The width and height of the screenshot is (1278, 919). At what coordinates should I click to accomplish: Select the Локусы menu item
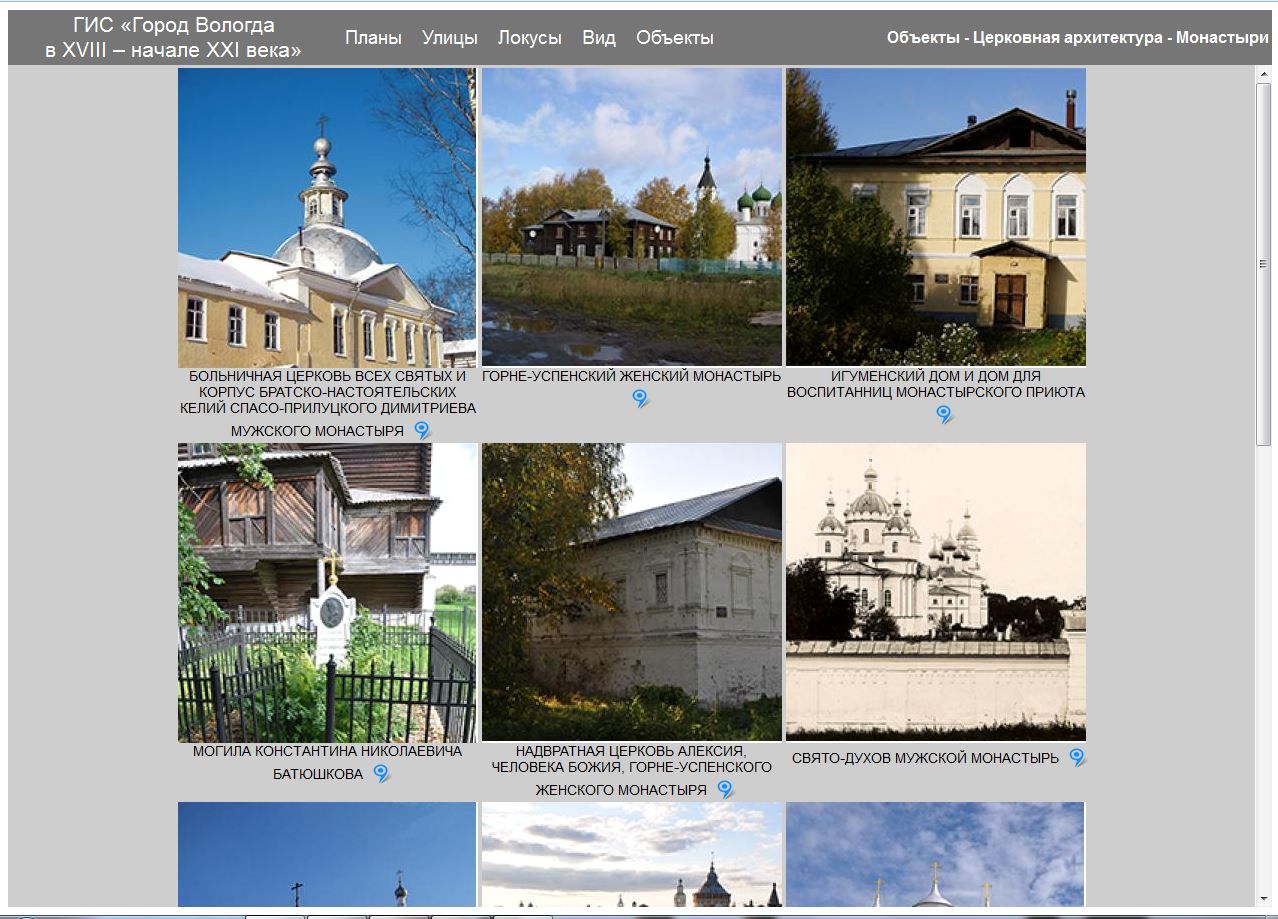(x=529, y=38)
